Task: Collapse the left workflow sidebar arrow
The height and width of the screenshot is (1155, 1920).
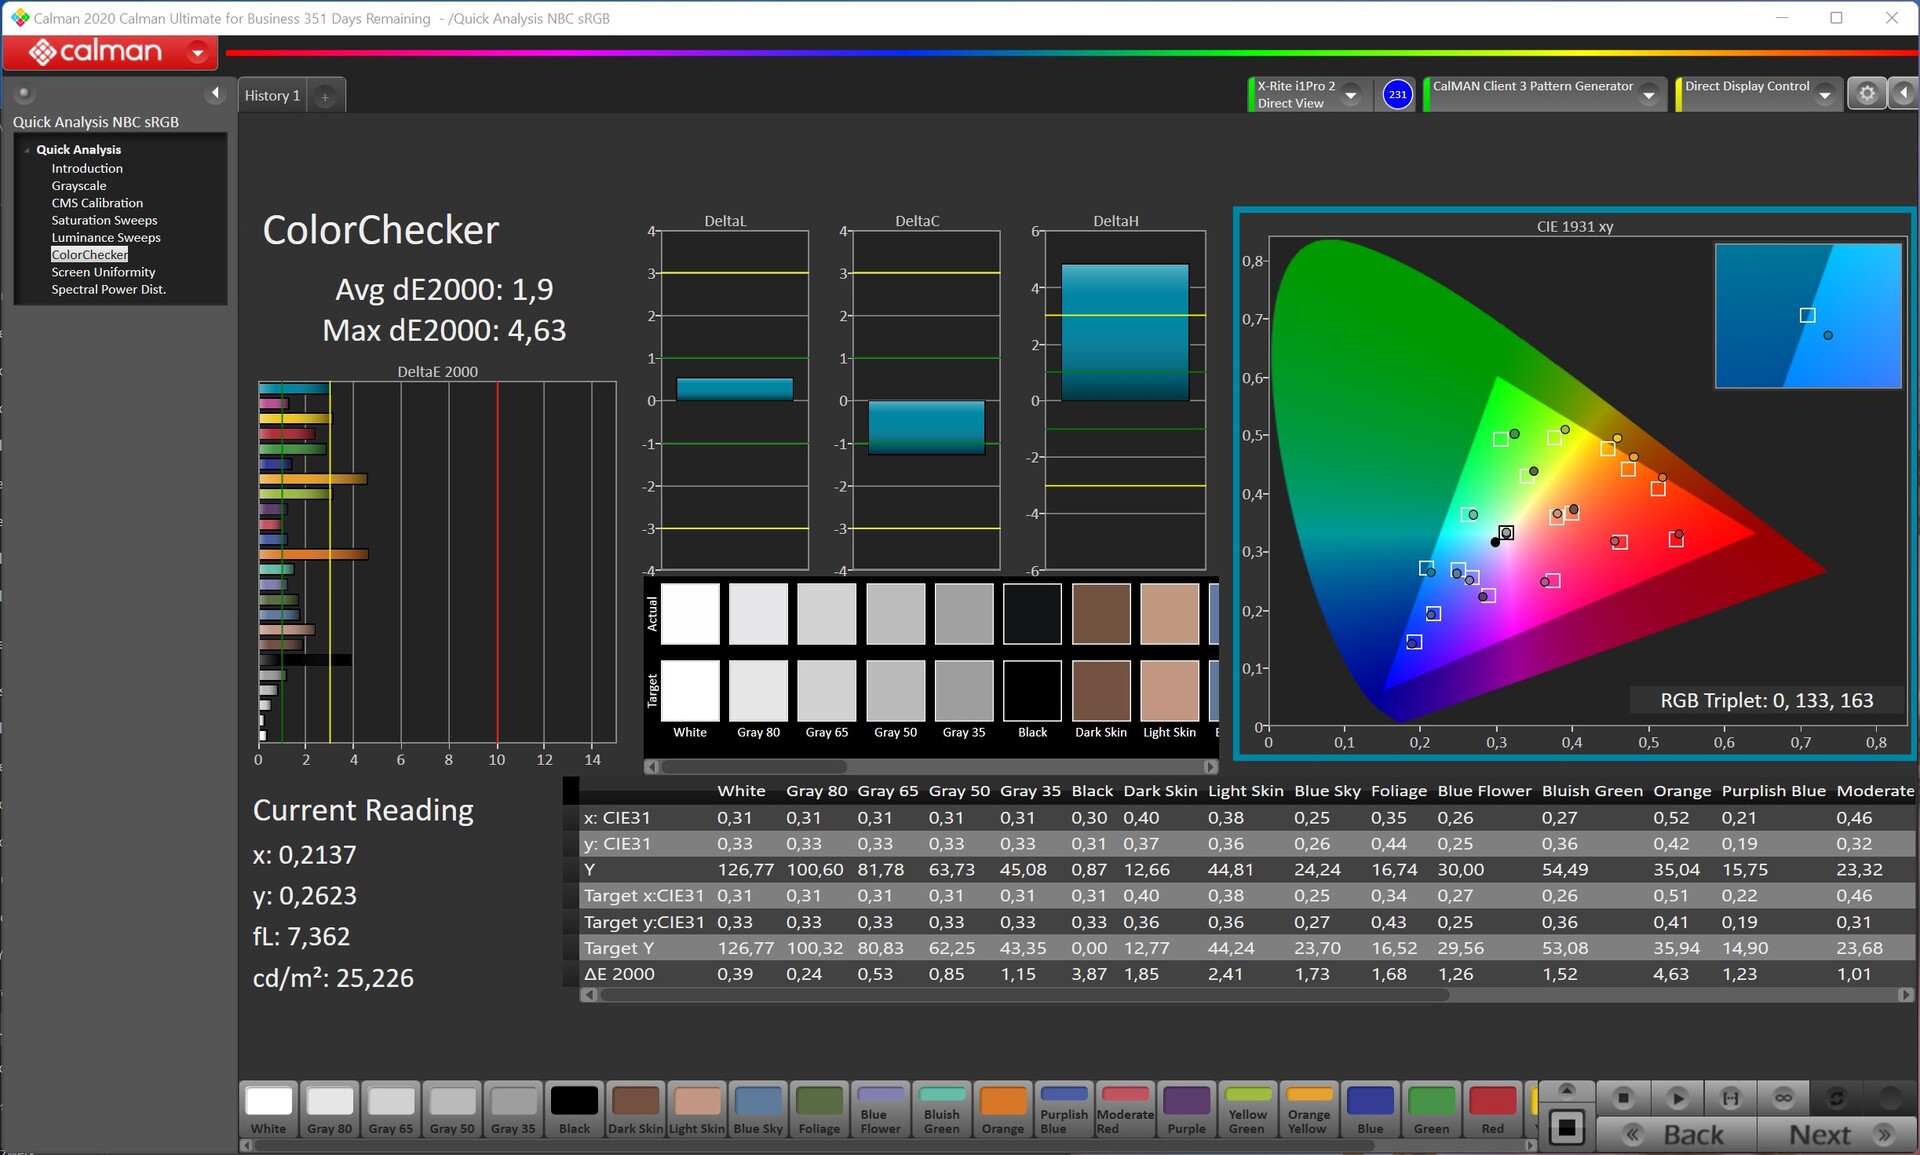Action: click(x=215, y=93)
